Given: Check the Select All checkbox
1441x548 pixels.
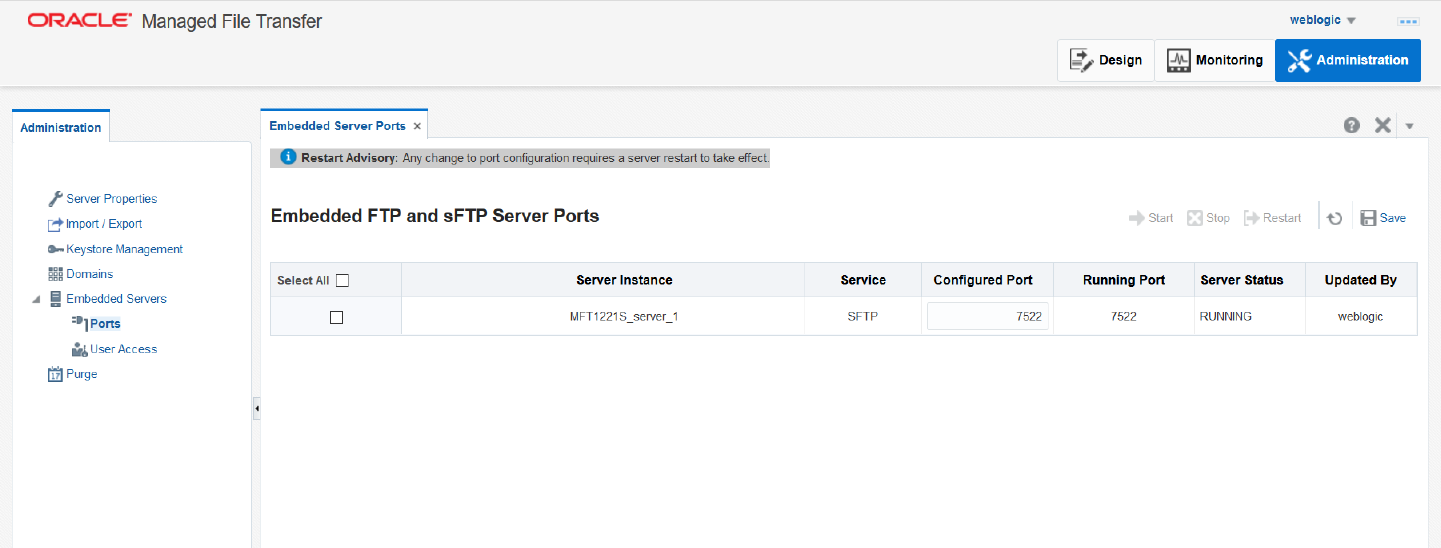Looking at the screenshot, I should pos(342,280).
